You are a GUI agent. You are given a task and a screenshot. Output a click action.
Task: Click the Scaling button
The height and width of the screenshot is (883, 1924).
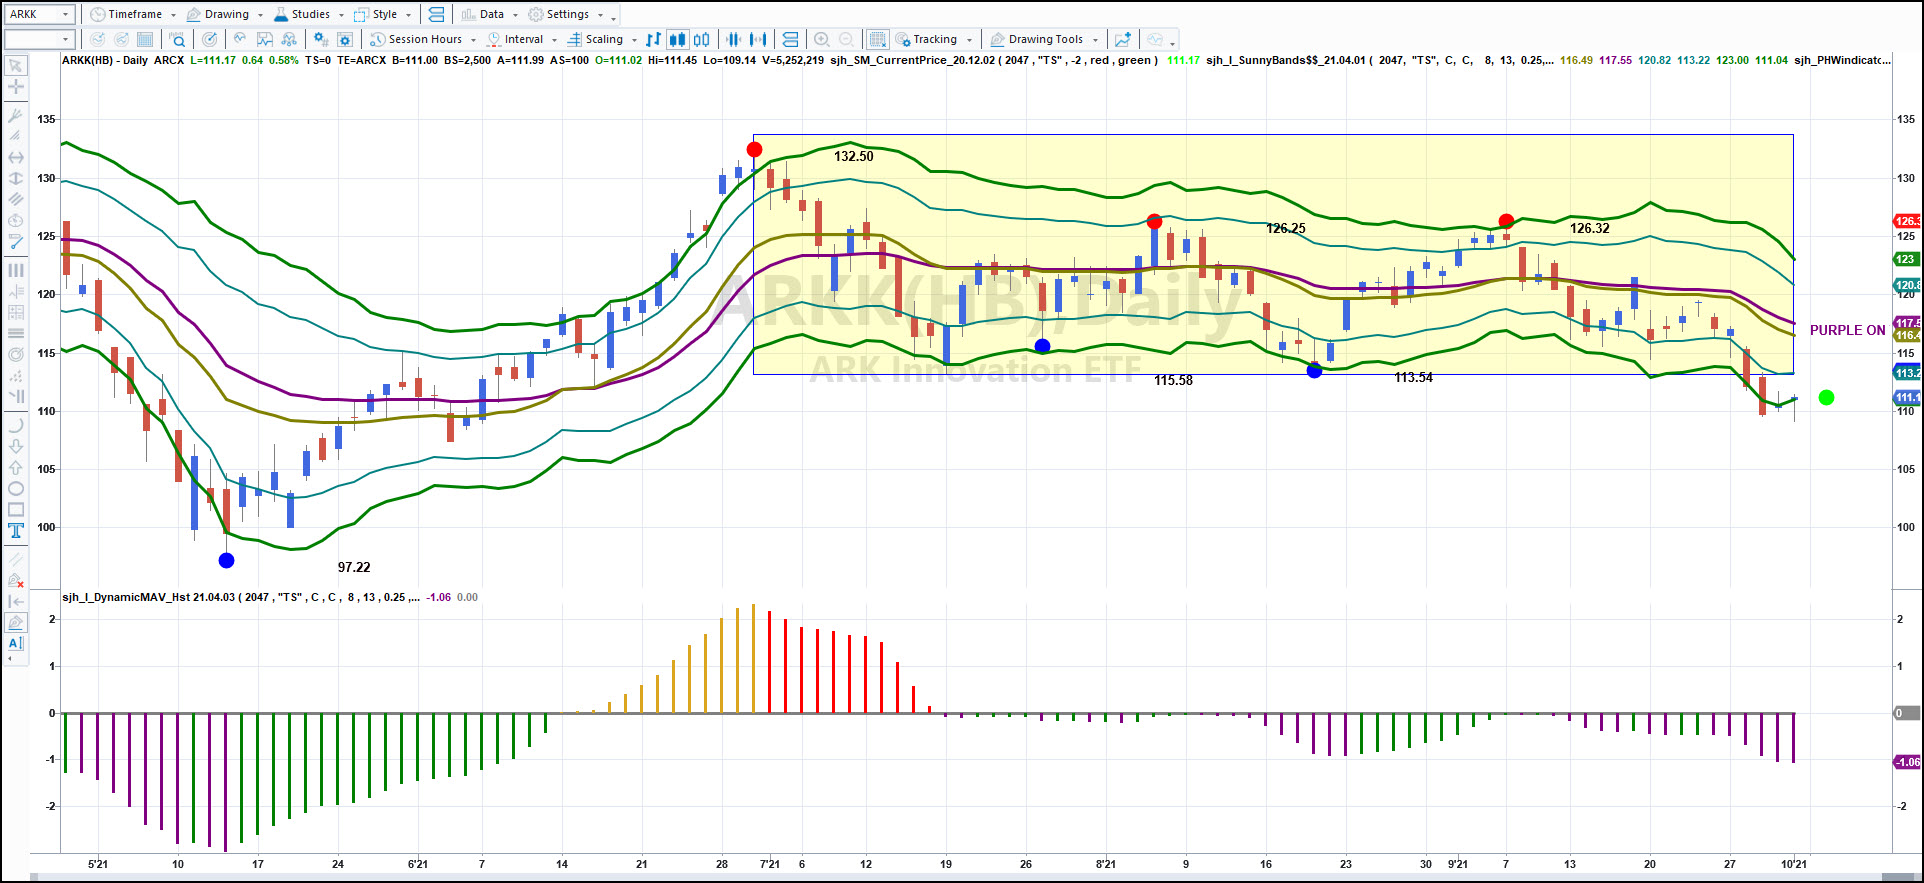(595, 39)
